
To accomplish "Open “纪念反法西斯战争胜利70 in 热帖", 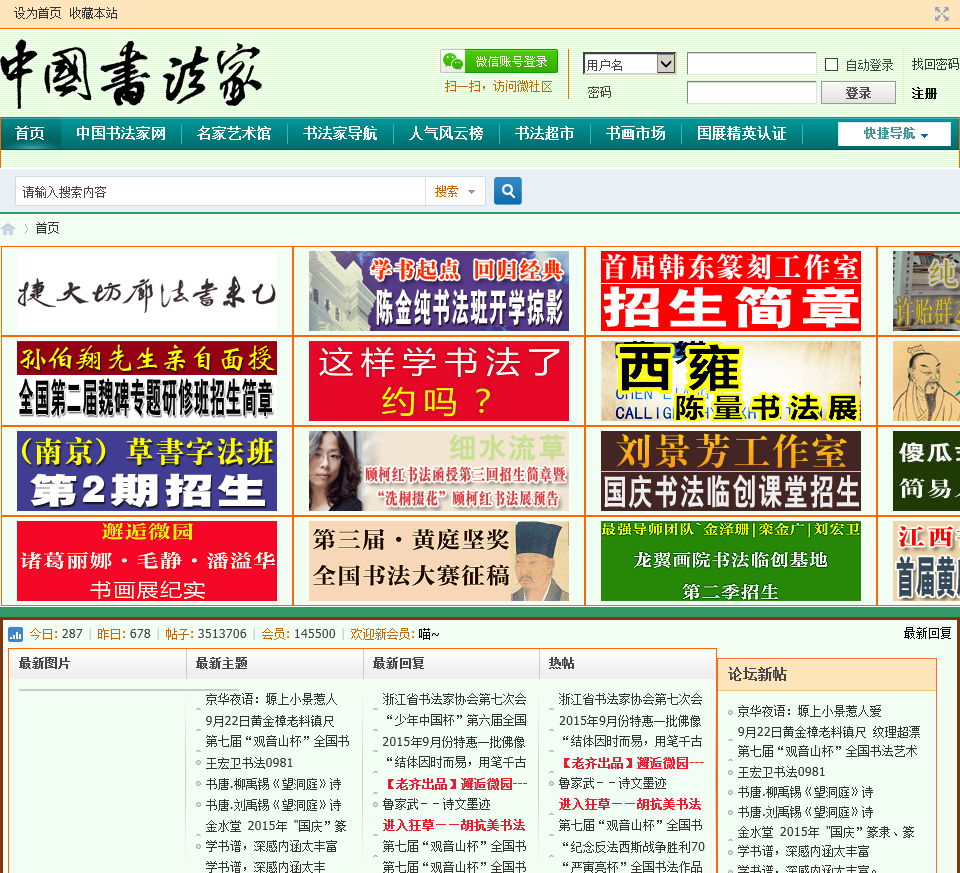I will coord(631,847).
